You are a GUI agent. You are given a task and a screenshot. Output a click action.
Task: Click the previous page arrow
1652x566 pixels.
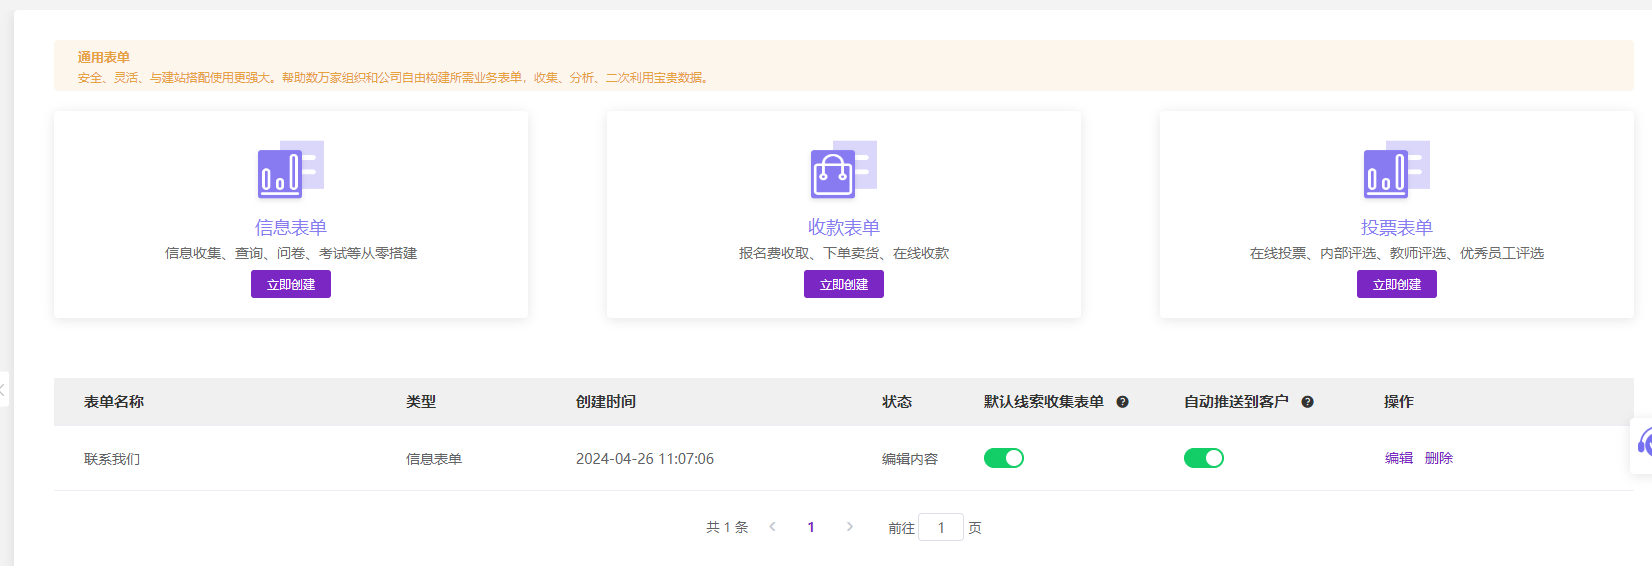[x=772, y=527]
